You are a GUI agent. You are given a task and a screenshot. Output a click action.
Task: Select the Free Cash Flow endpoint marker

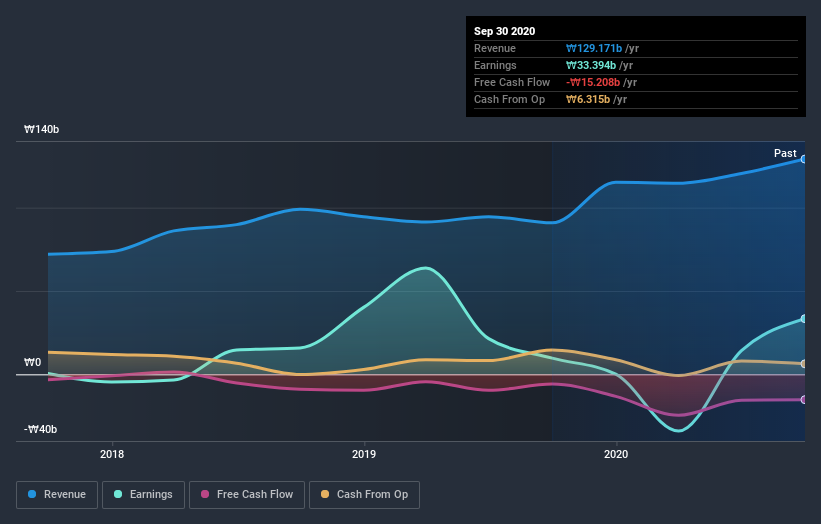pos(804,400)
